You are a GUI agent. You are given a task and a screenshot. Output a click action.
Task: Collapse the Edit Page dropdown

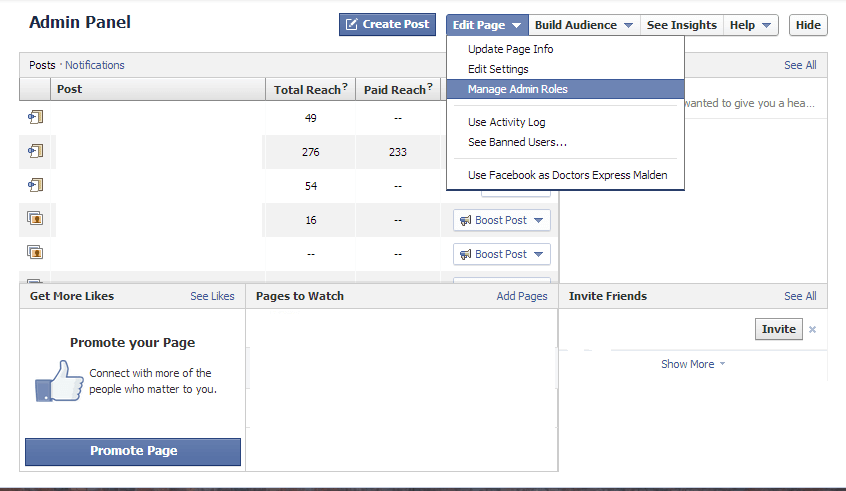[487, 25]
